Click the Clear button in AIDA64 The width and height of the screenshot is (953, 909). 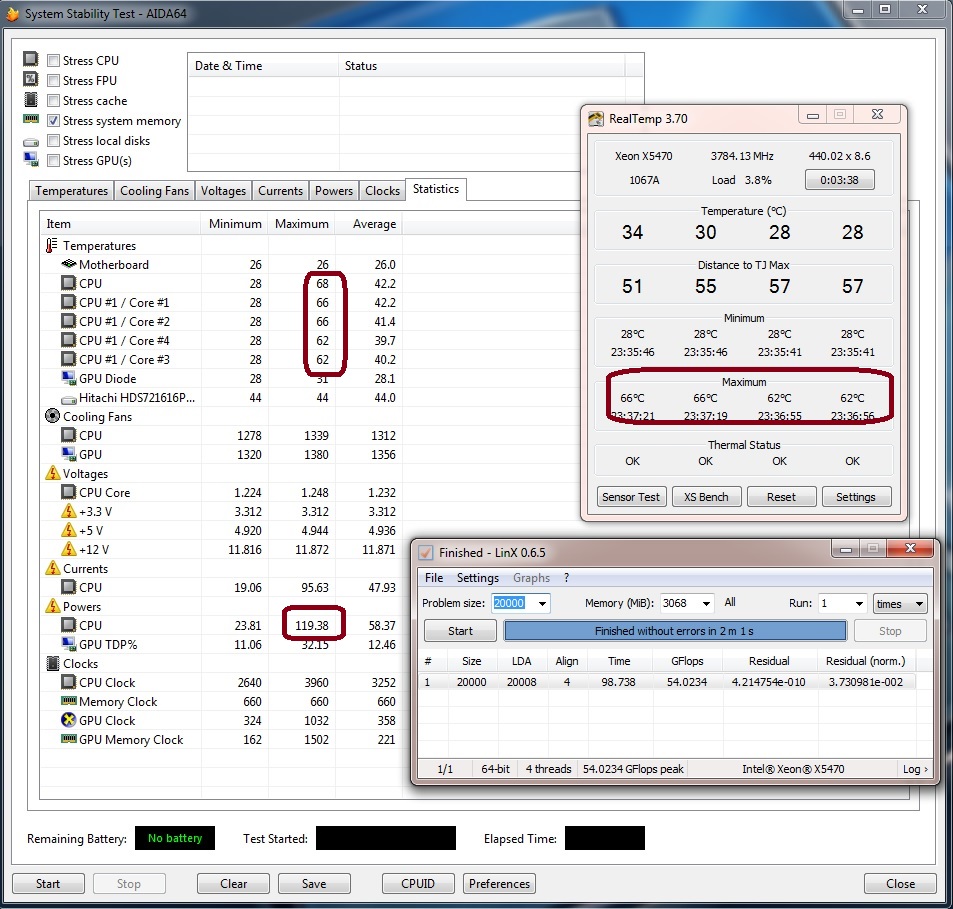233,883
